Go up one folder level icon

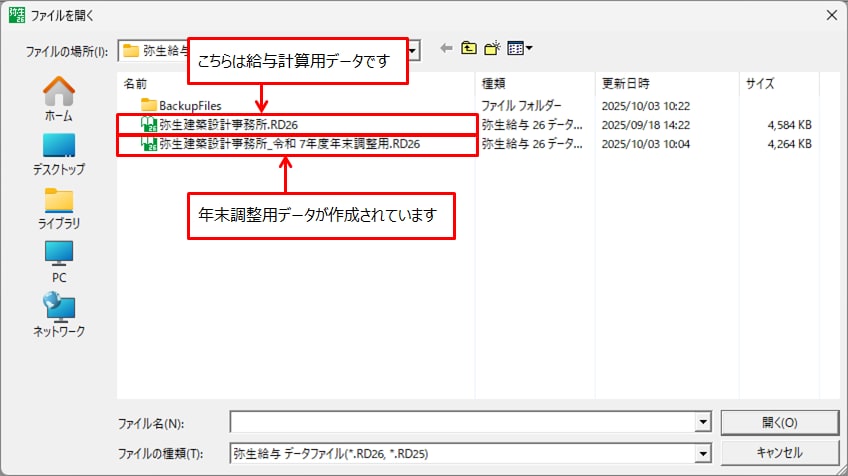tap(468, 48)
